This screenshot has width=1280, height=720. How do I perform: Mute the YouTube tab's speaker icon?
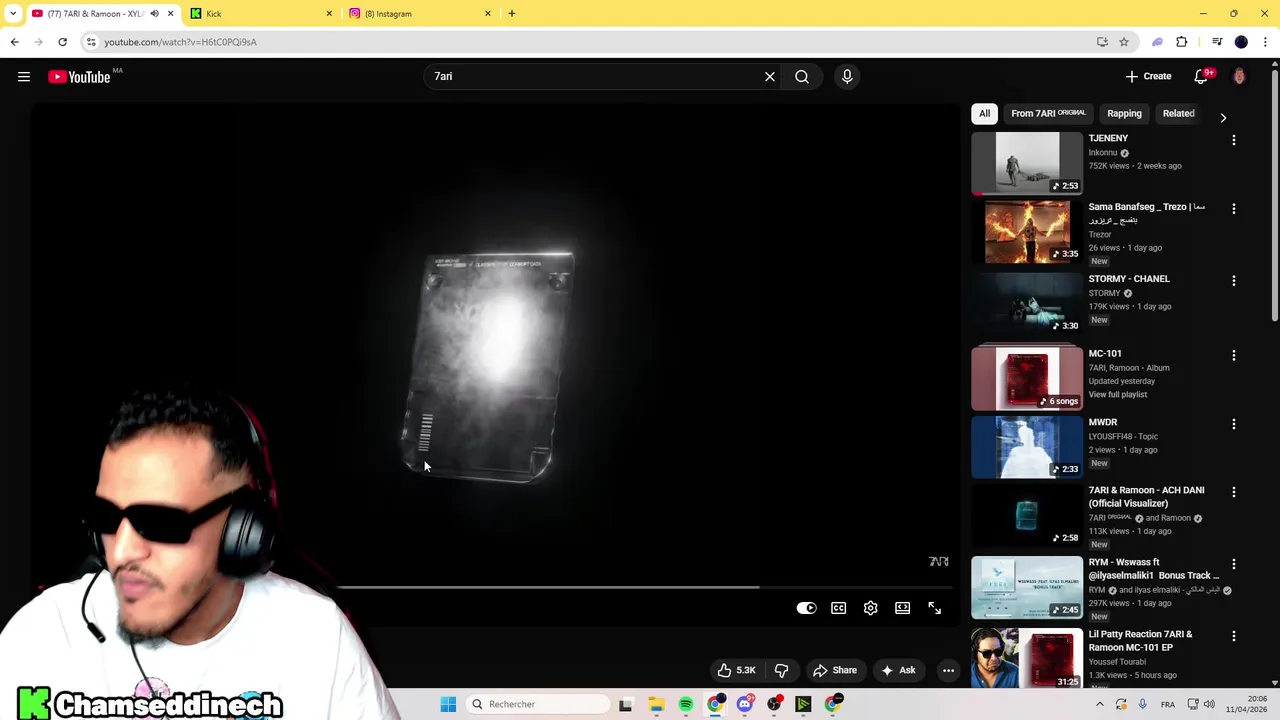(x=154, y=14)
